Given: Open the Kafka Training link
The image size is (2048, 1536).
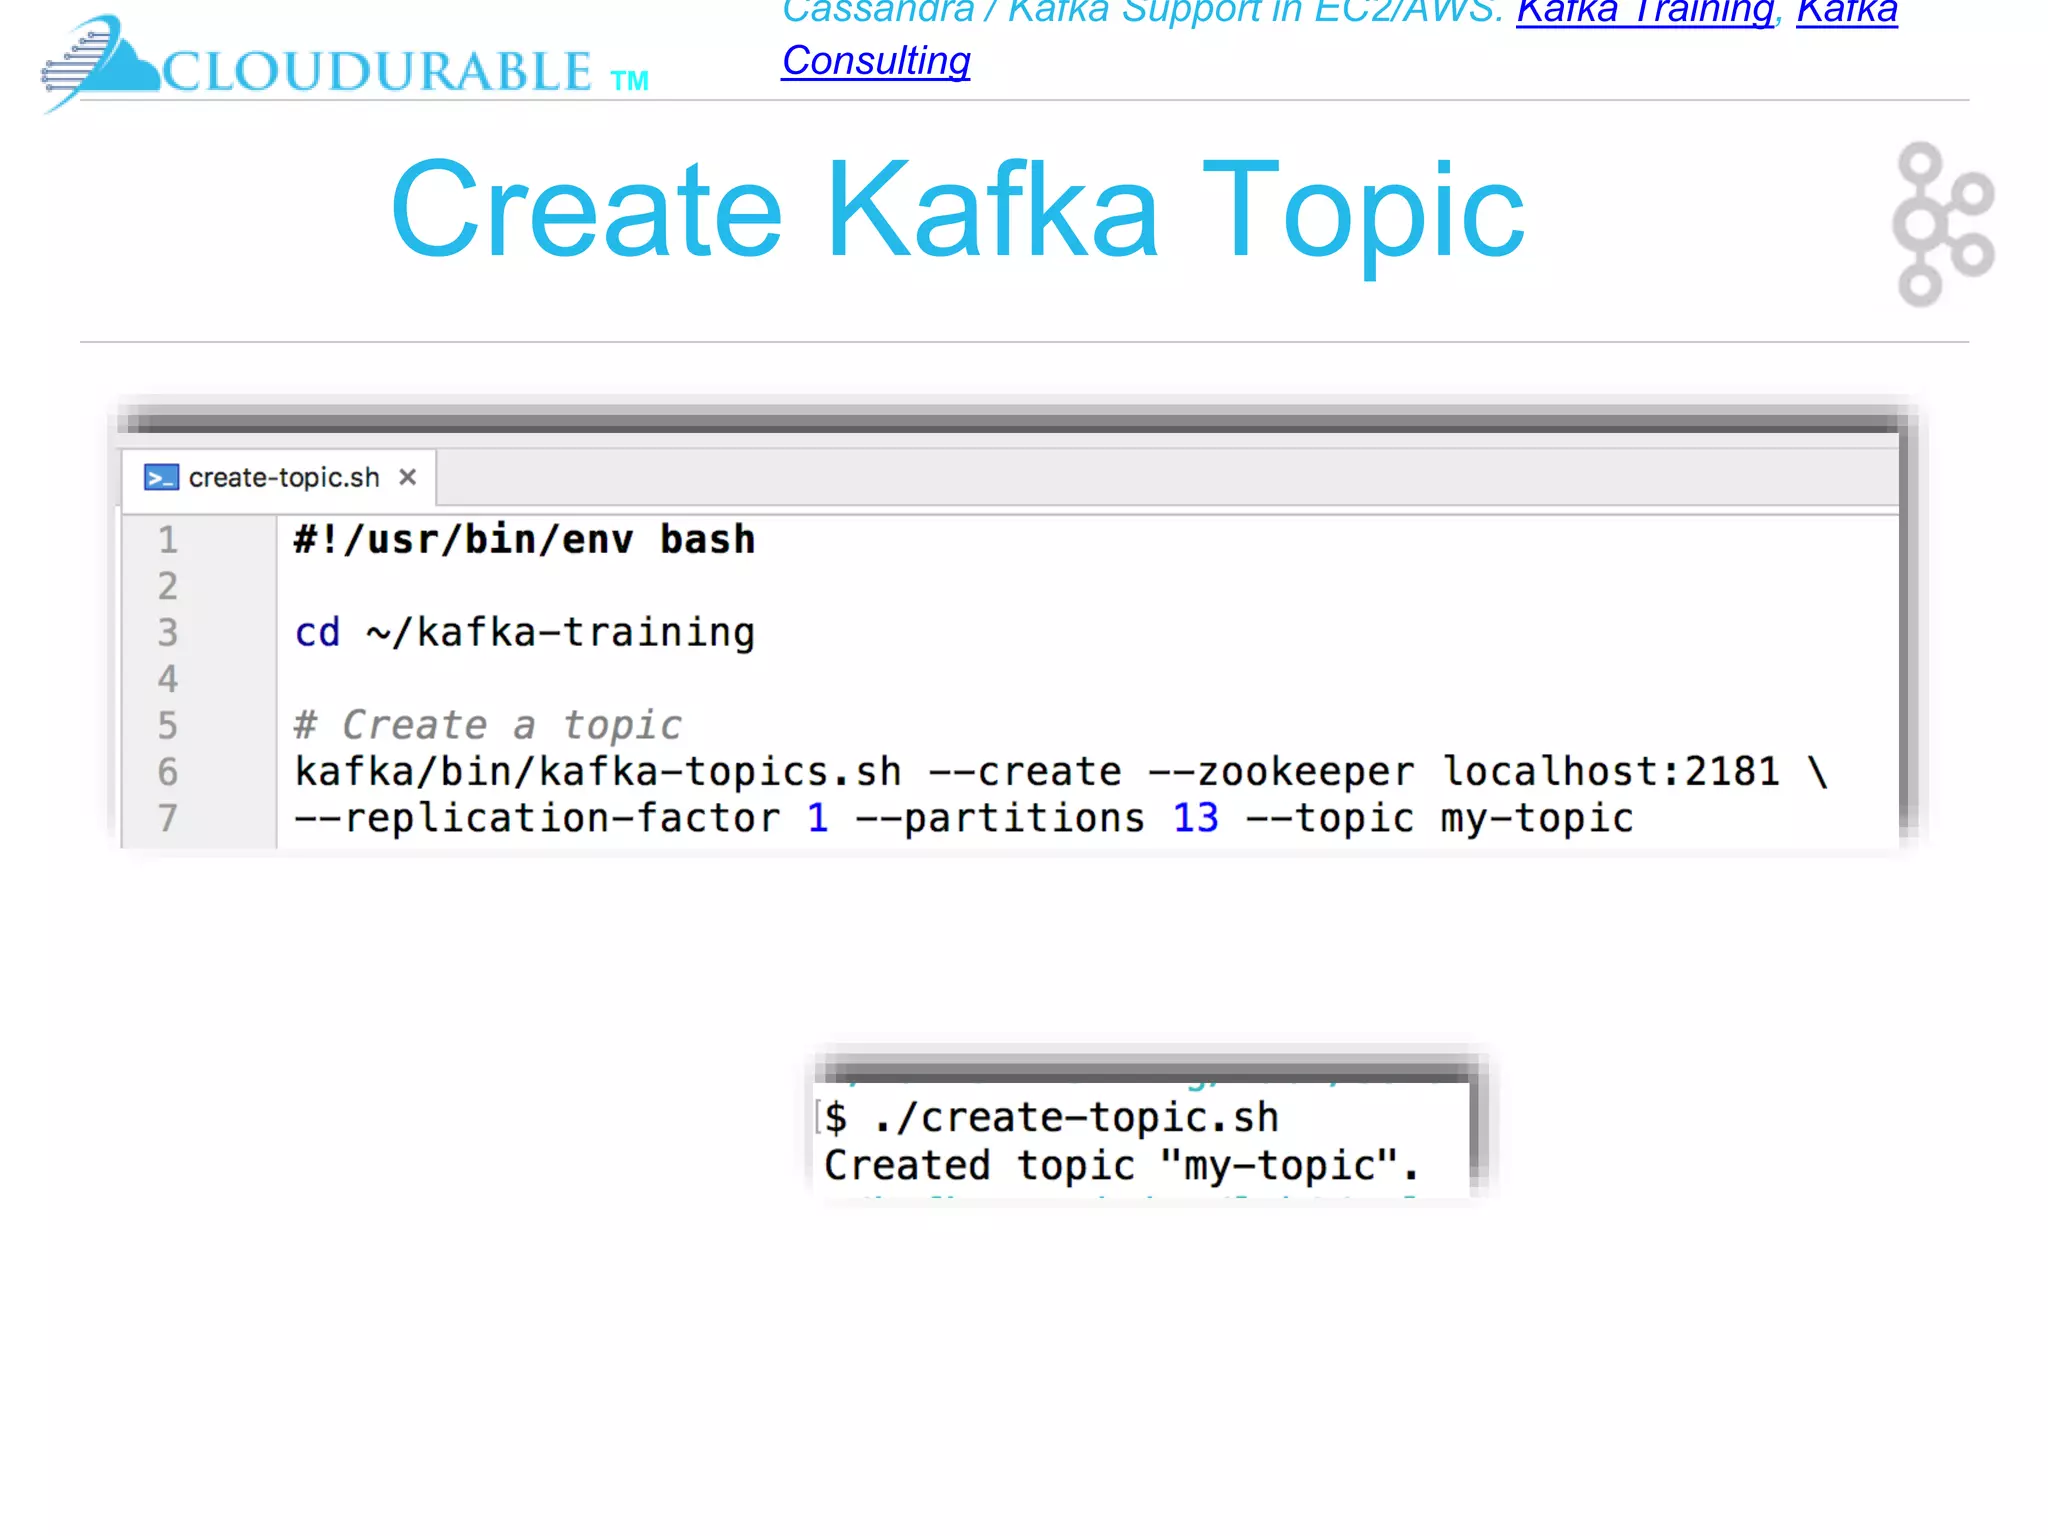Looking at the screenshot, I should tap(1645, 12).
